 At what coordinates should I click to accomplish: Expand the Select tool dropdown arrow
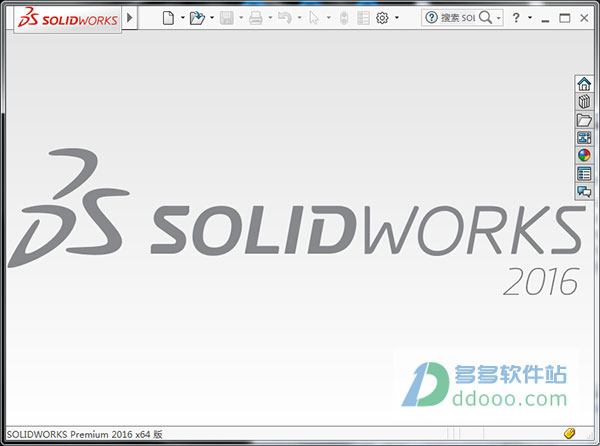[x=329, y=18]
